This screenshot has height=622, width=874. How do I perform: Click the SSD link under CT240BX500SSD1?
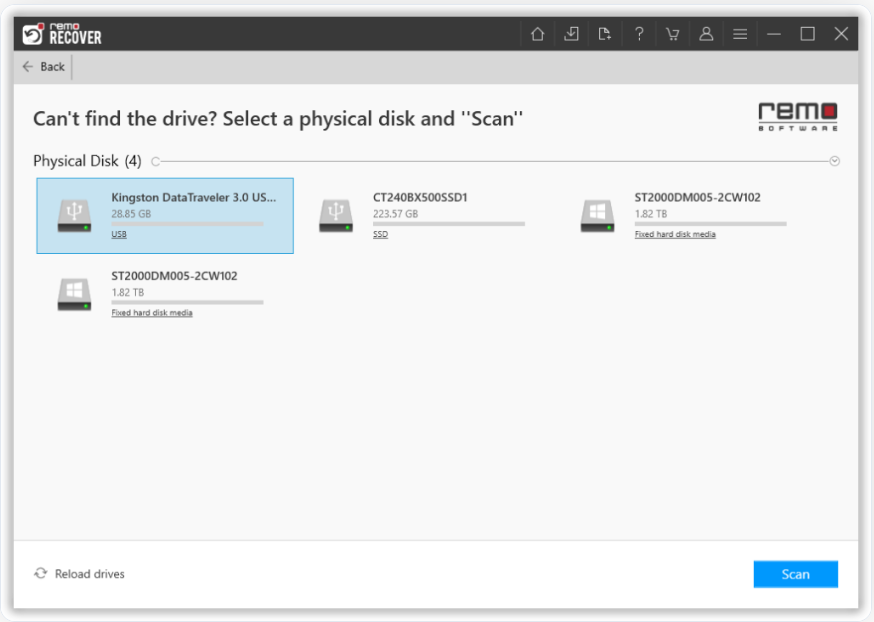[380, 235]
